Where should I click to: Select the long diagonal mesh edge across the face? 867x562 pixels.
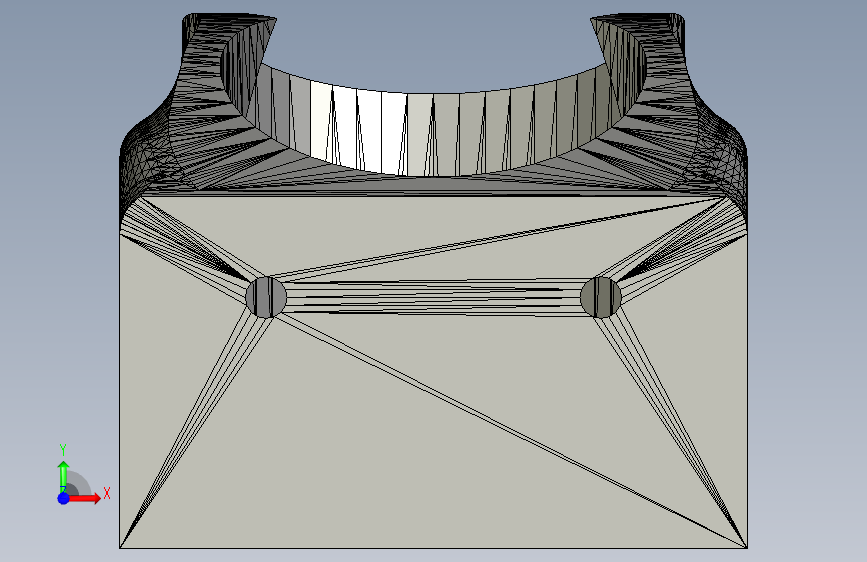pyautogui.click(x=509, y=431)
